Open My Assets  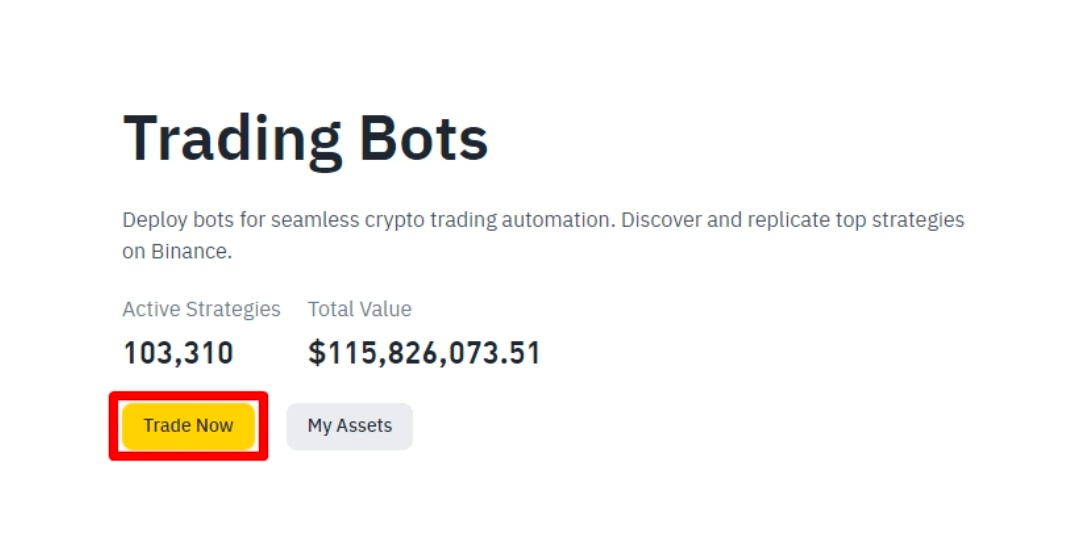pos(349,426)
